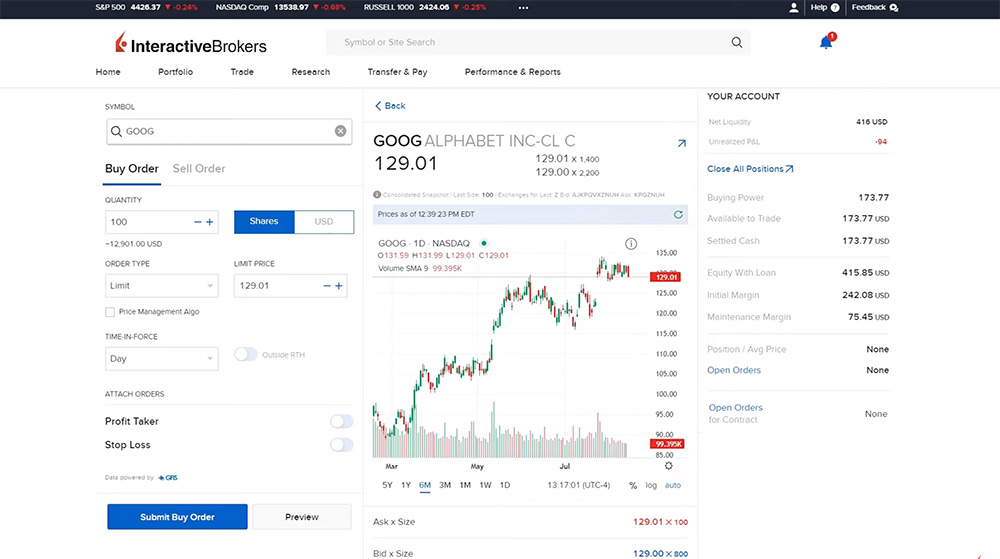Screen dimensions: 1000x559
Task: Clear the GOOG symbol field
Action: pyautogui.click(x=341, y=131)
